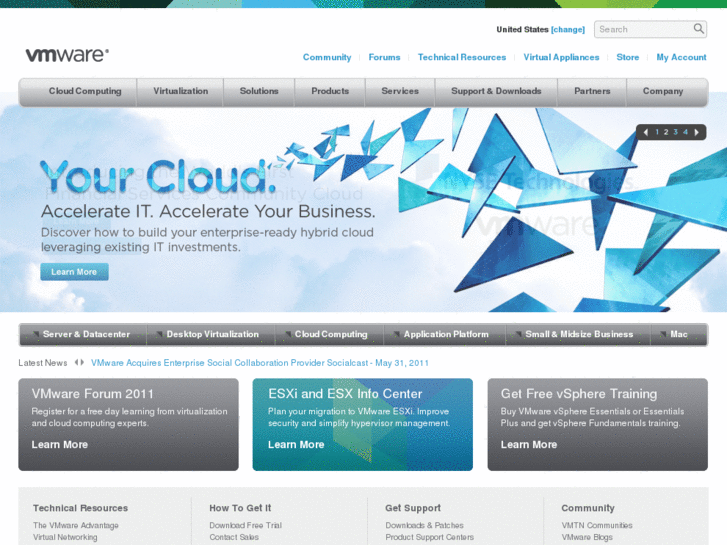Jump to banner slide 2
This screenshot has width=727, height=545.
666,132
